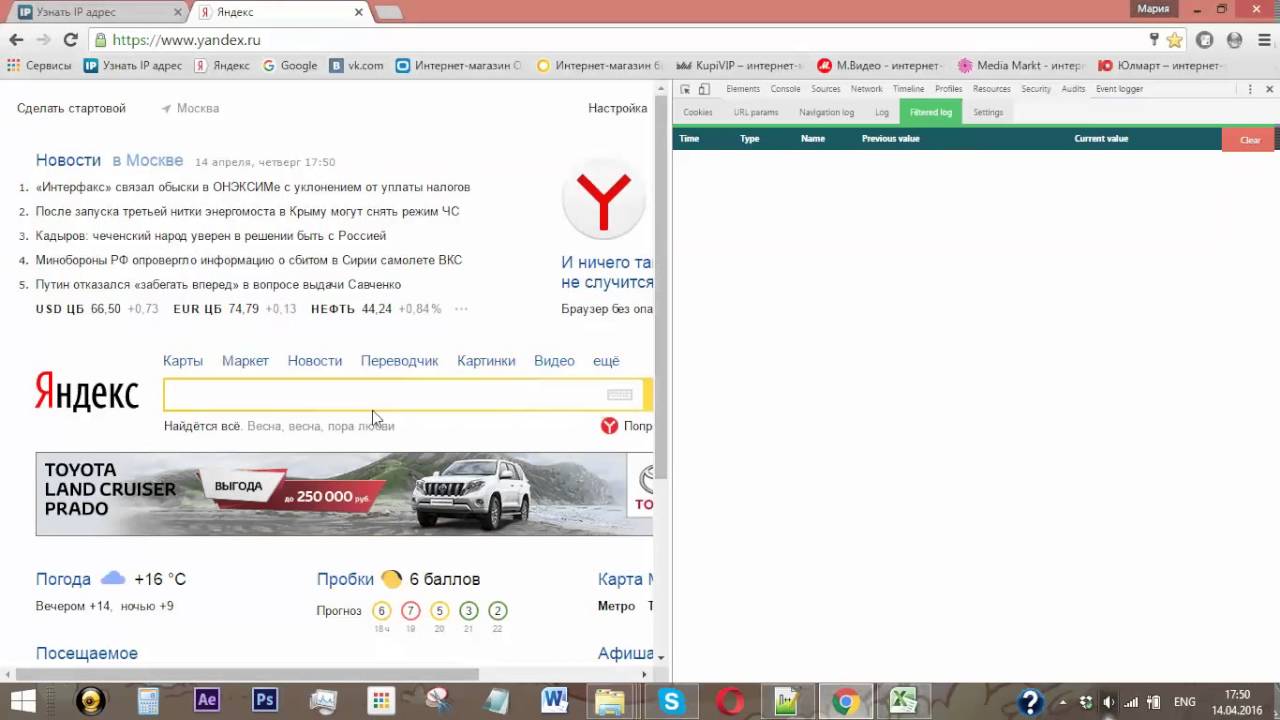The height and width of the screenshot is (720, 1280).
Task: Open Skype from the taskbar
Action: point(671,702)
